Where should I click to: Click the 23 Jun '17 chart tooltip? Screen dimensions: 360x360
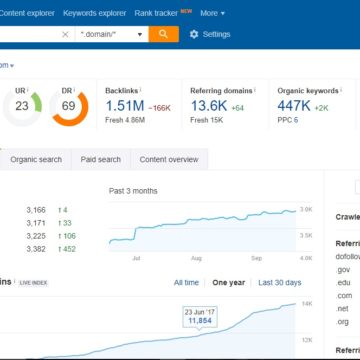point(200,317)
